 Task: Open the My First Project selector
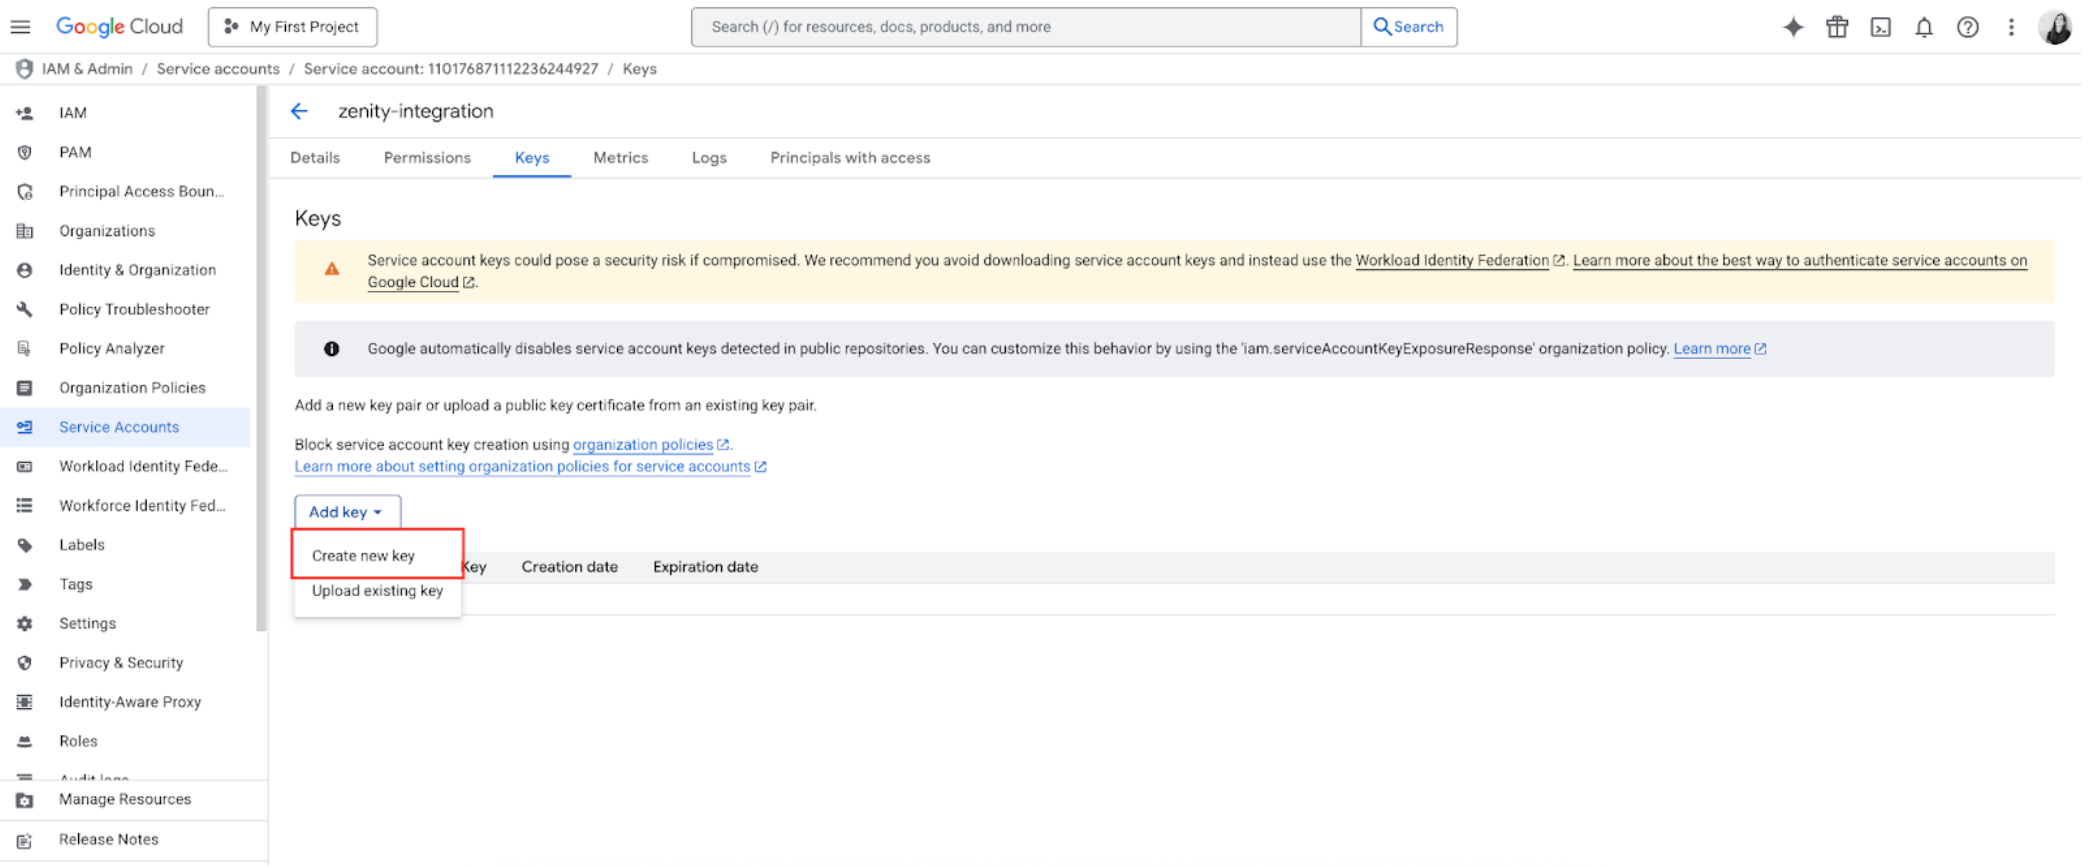pos(292,27)
